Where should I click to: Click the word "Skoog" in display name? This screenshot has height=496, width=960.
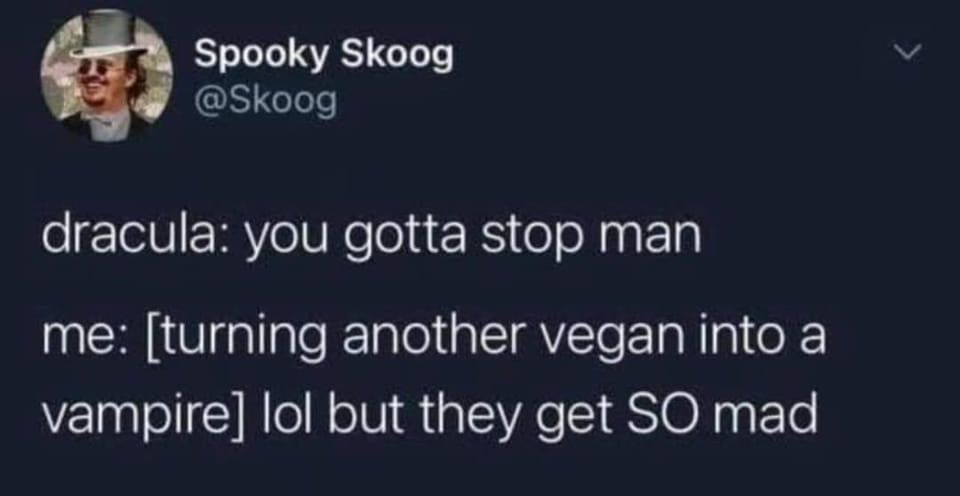point(397,57)
